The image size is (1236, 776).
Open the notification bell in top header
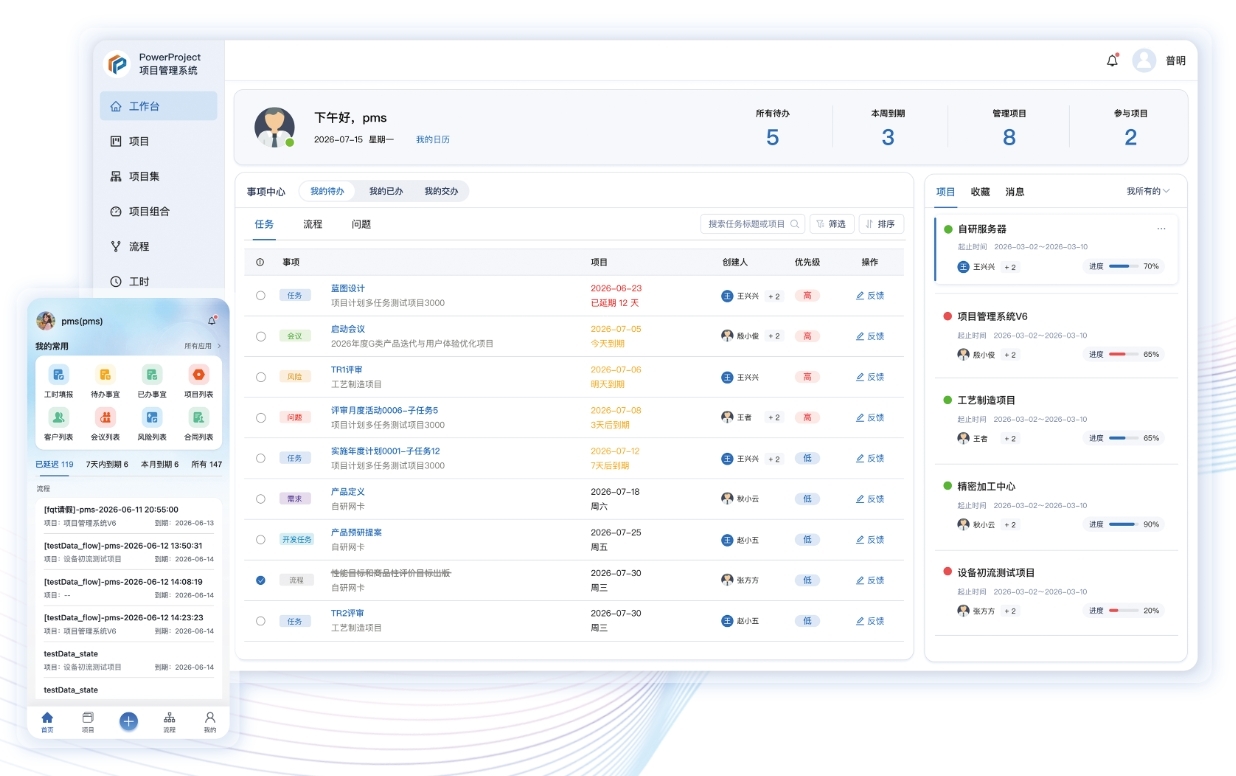(x=1112, y=60)
